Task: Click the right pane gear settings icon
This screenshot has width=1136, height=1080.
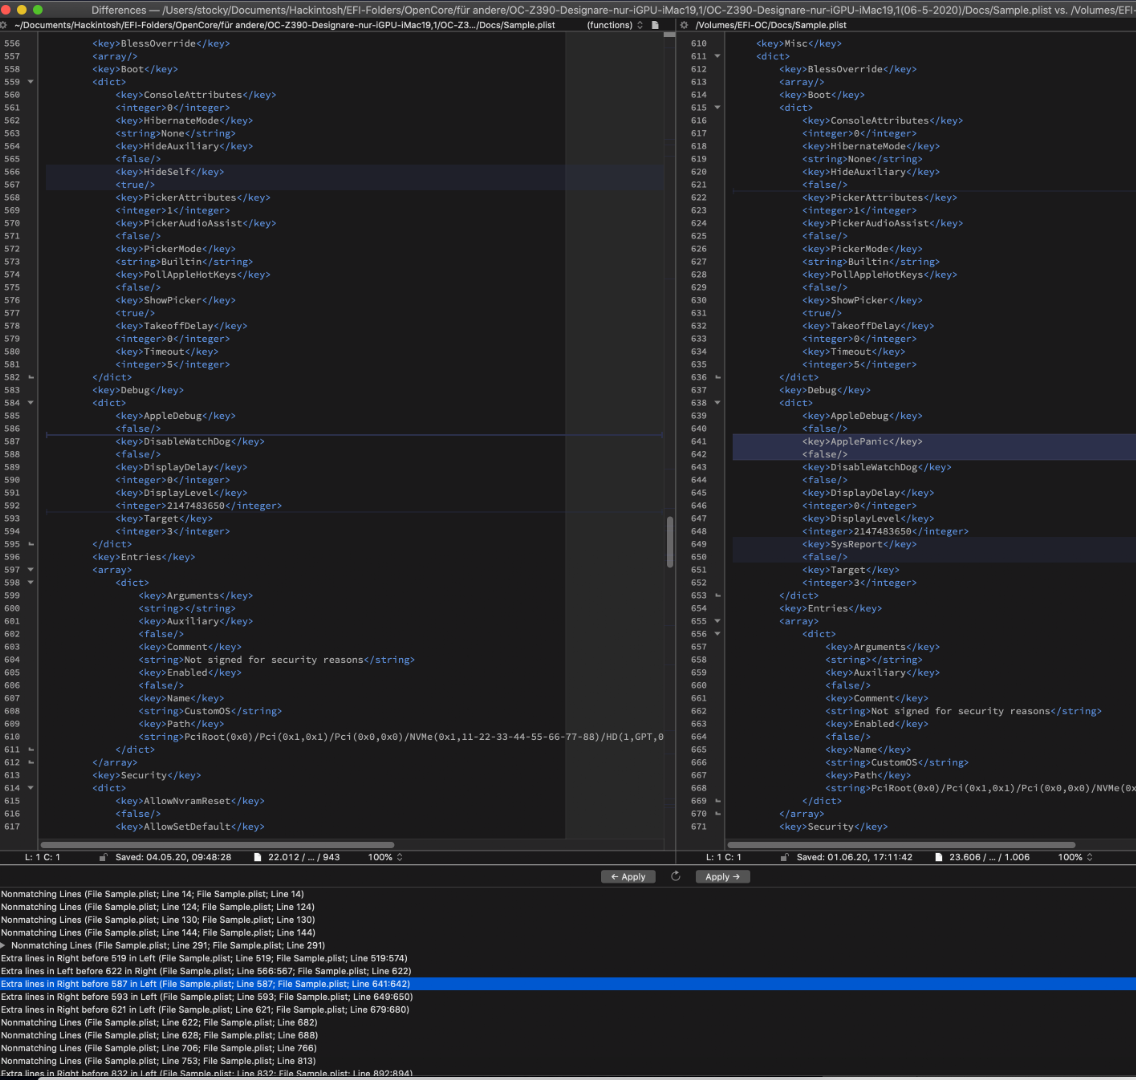Action: click(x=684, y=24)
